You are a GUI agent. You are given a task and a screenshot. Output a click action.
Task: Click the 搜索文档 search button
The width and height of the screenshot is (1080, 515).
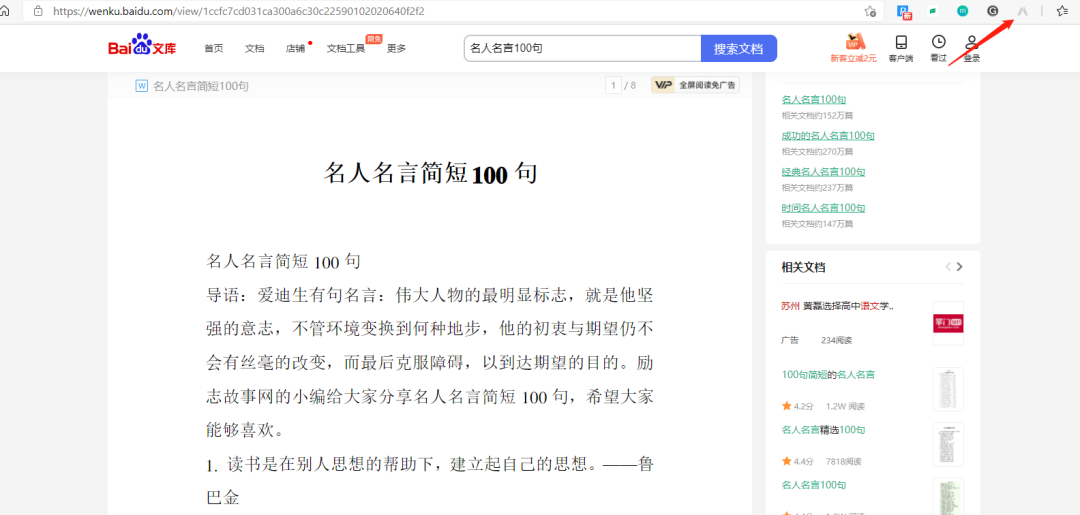[x=738, y=49]
